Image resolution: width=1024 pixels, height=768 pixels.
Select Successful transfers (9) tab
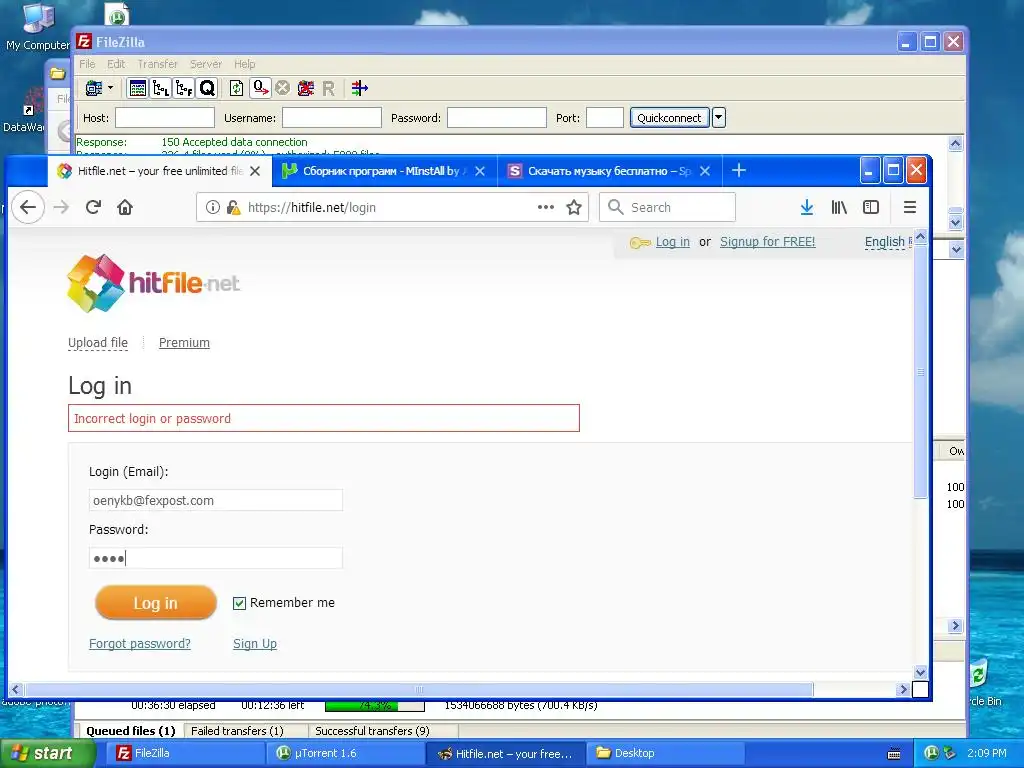coord(372,731)
